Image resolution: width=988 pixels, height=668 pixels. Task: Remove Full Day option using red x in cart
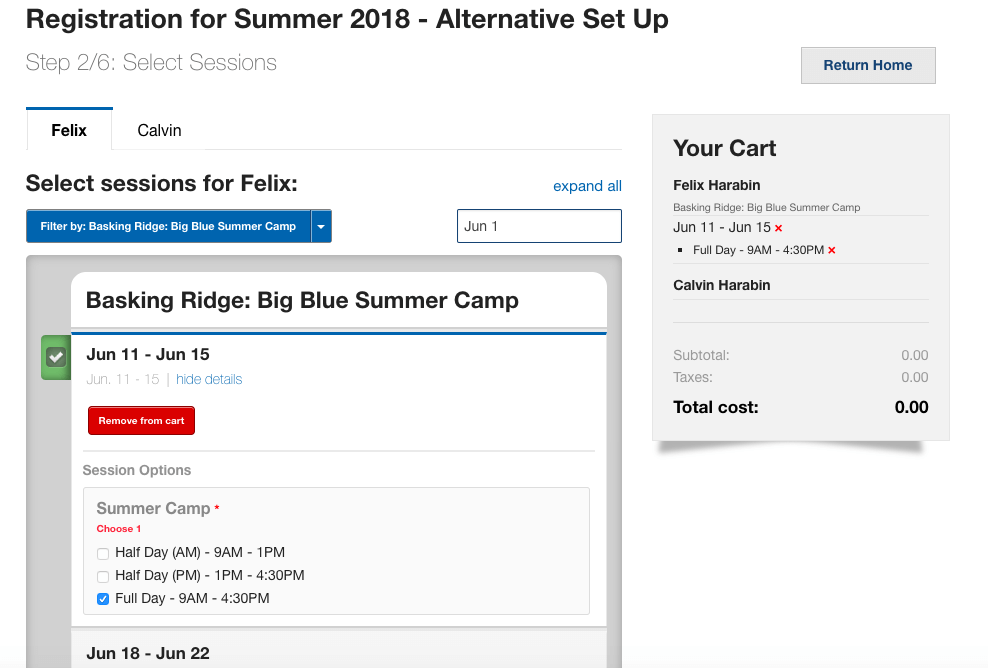point(831,250)
